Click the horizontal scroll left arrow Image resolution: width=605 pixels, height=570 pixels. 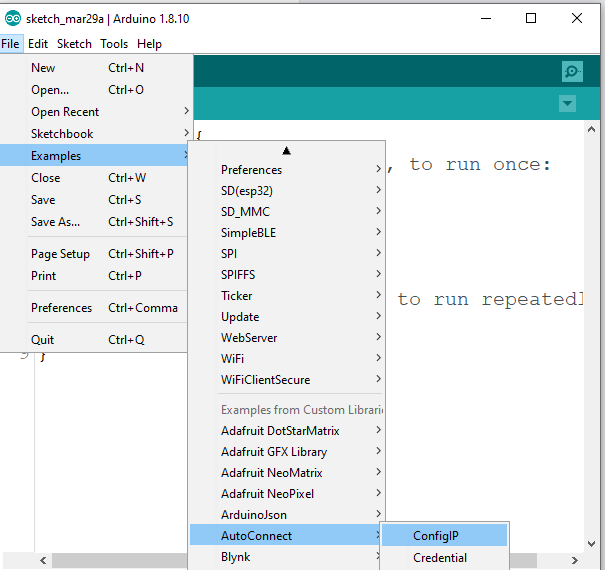click(43, 560)
